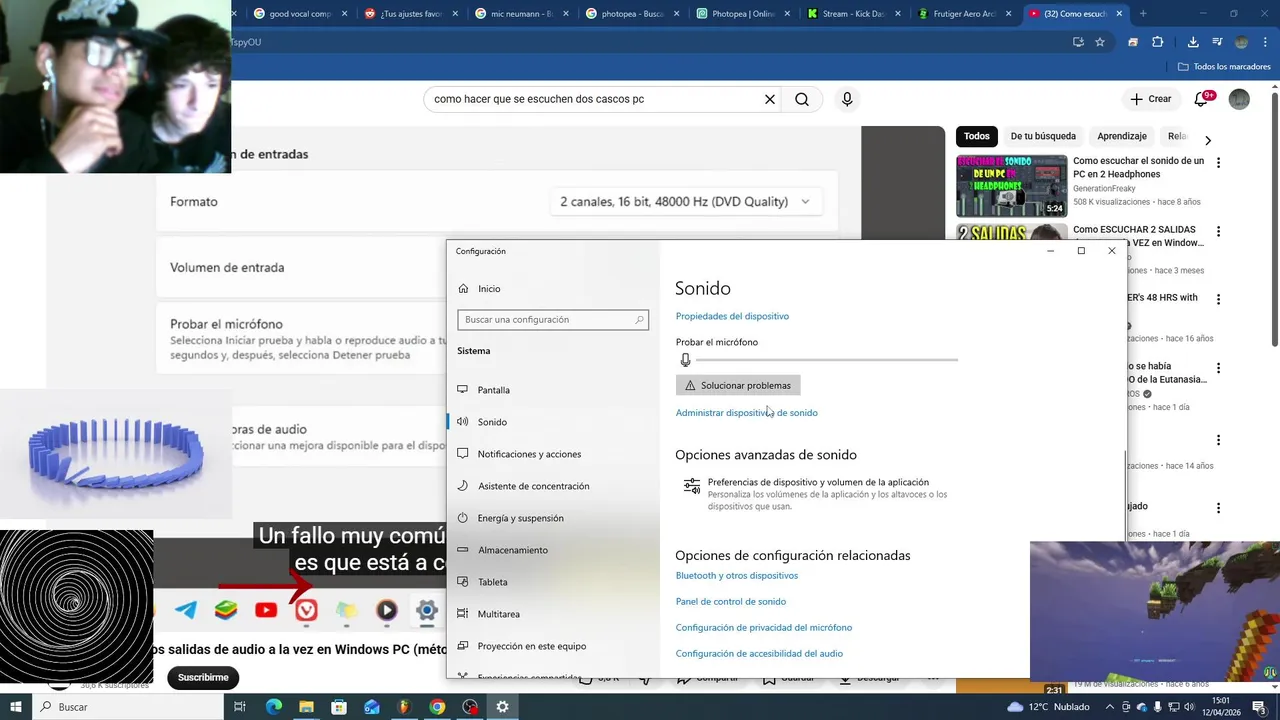Show more filter chips with the arrow
The image size is (1280, 720).
[1207, 141]
